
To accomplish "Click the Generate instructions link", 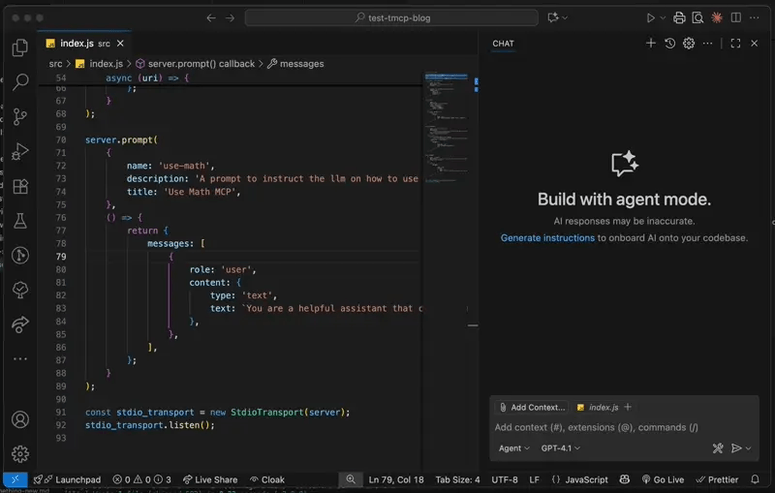I will coord(547,238).
